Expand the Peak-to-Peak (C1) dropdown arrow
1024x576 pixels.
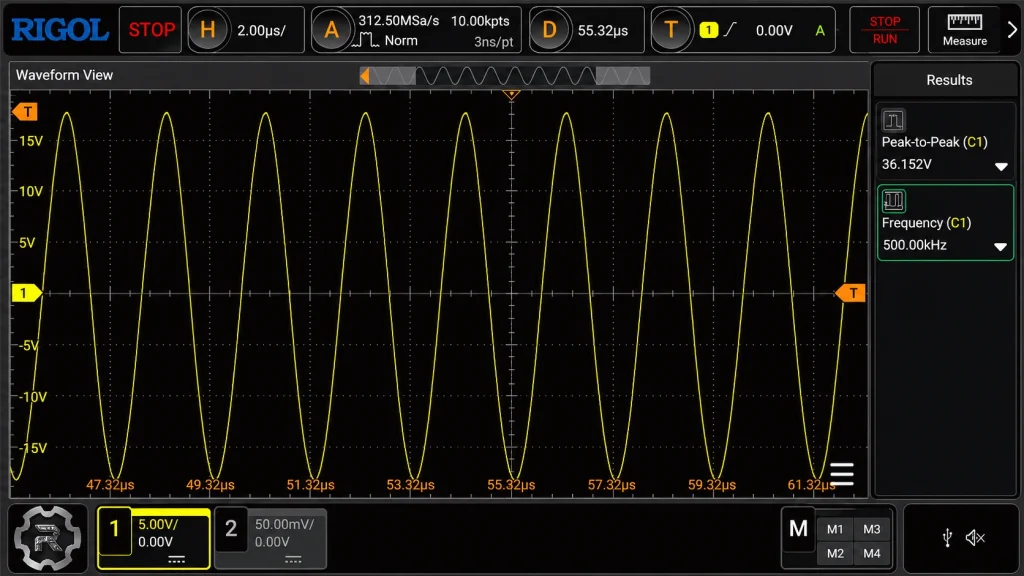1000,167
